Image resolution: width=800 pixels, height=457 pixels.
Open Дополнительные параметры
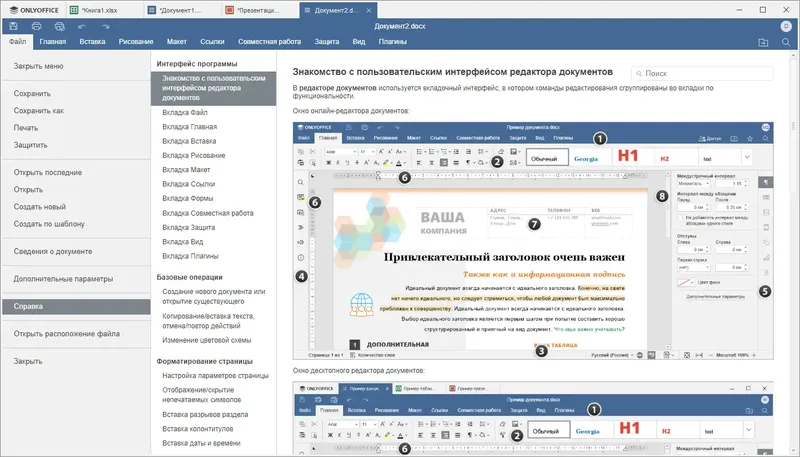77,279
